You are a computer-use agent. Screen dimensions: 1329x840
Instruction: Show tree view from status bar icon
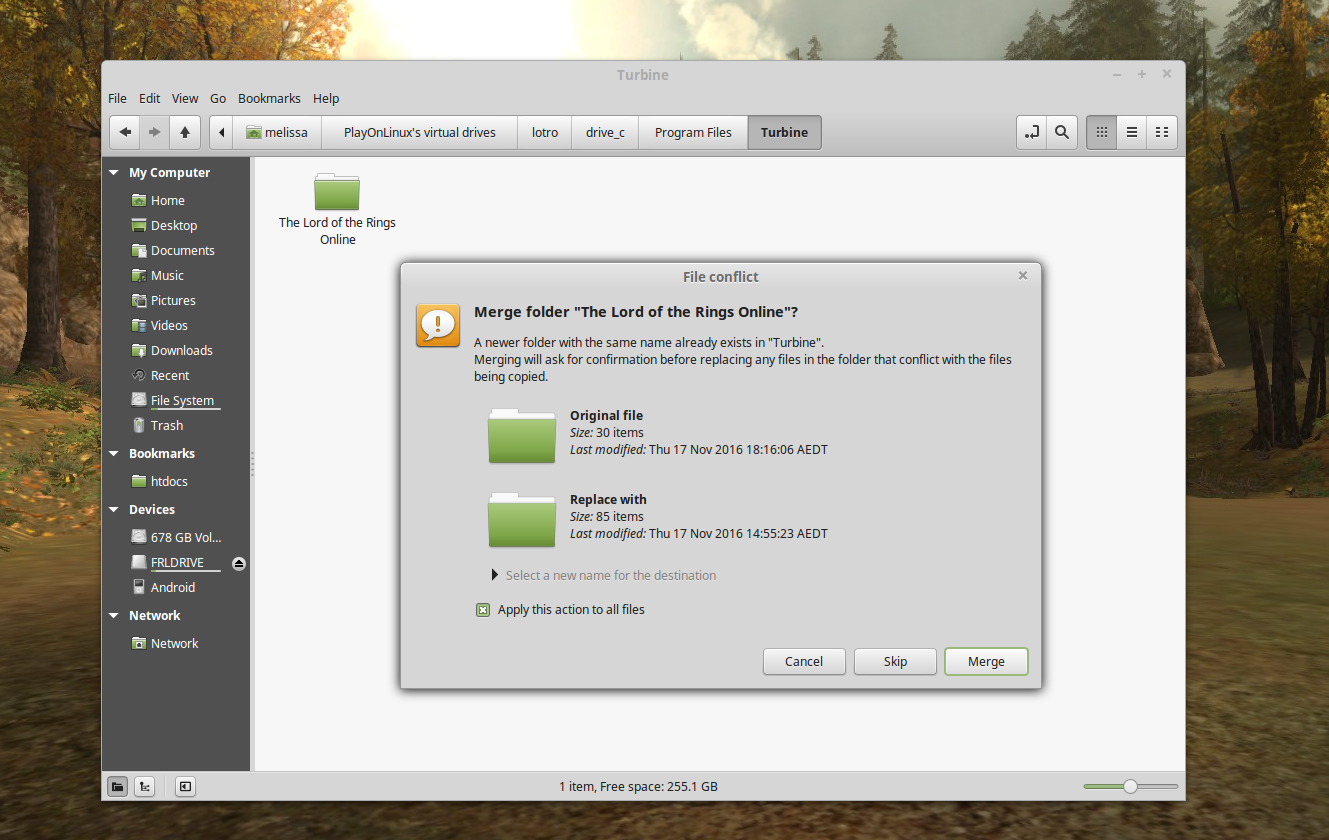point(145,786)
